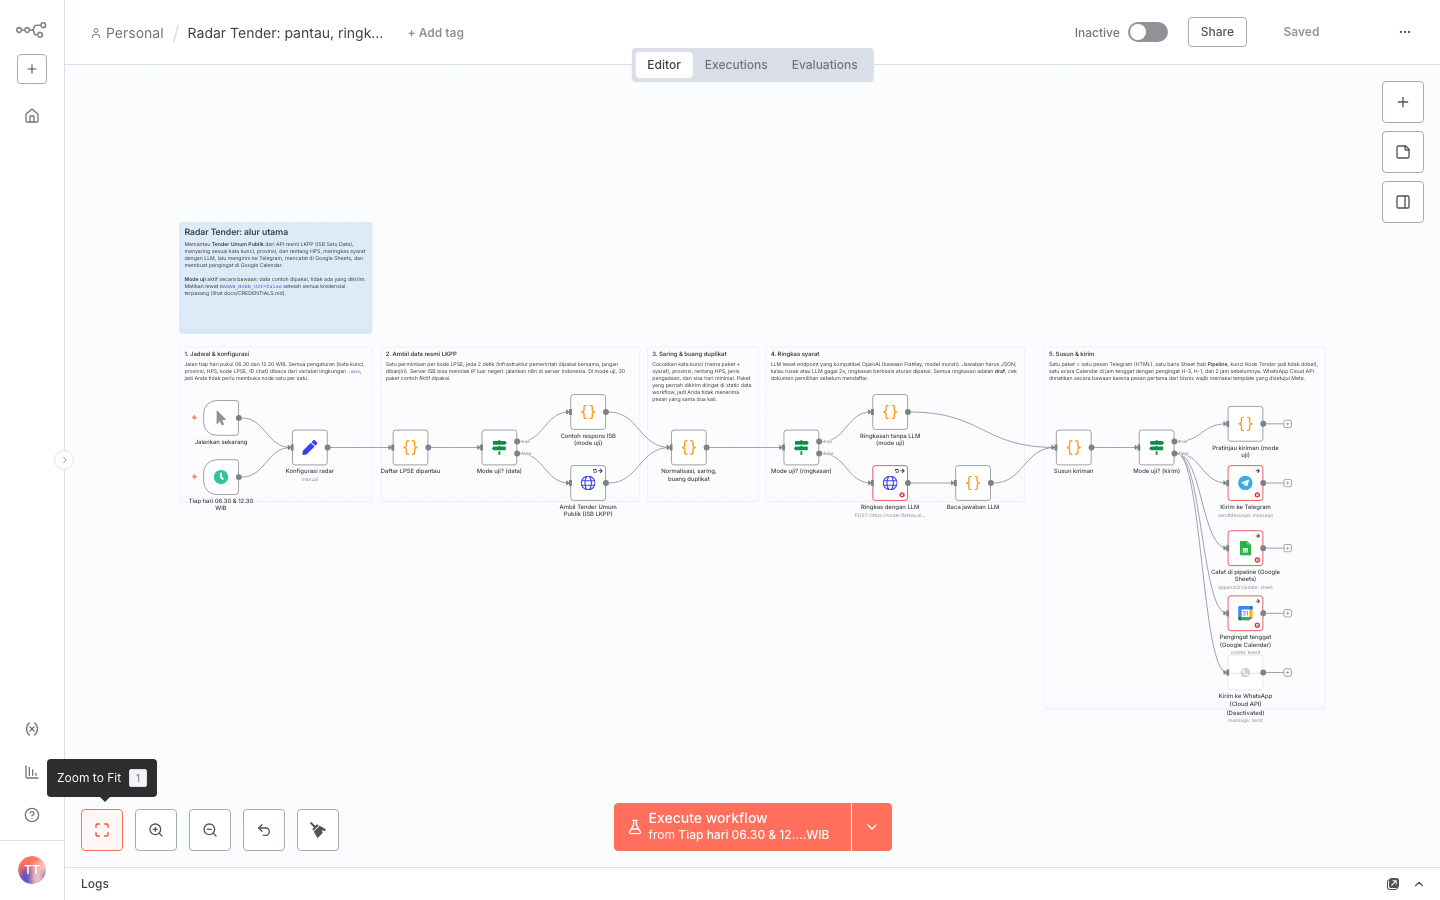
Task: Open the Help question mark icon
Action: click(x=32, y=815)
